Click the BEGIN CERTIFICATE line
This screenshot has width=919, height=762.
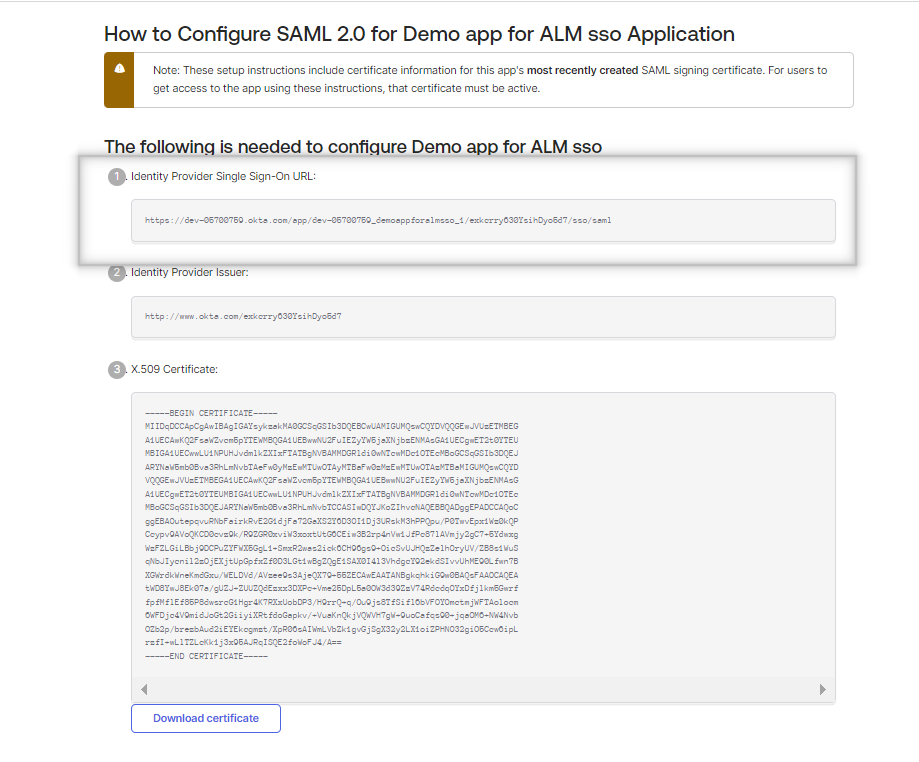pyautogui.click(x=210, y=413)
